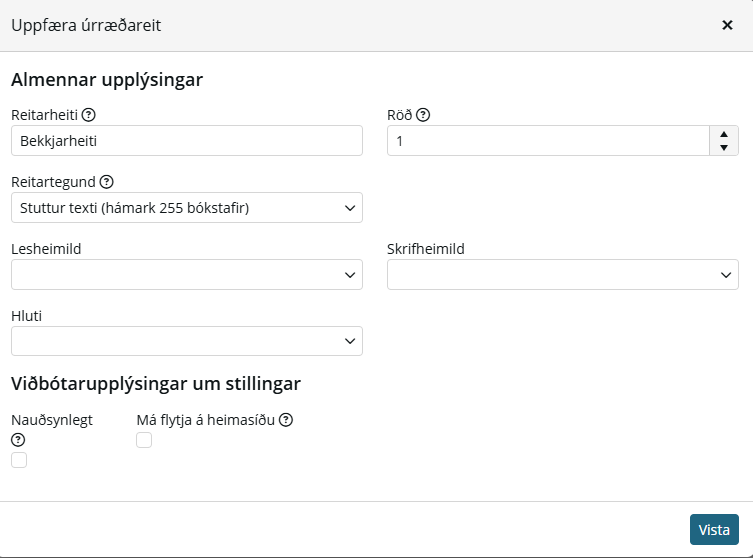Image resolution: width=753 pixels, height=558 pixels.
Task: Click help icon beside Má flytja á heimasíðu
Action: tap(286, 420)
